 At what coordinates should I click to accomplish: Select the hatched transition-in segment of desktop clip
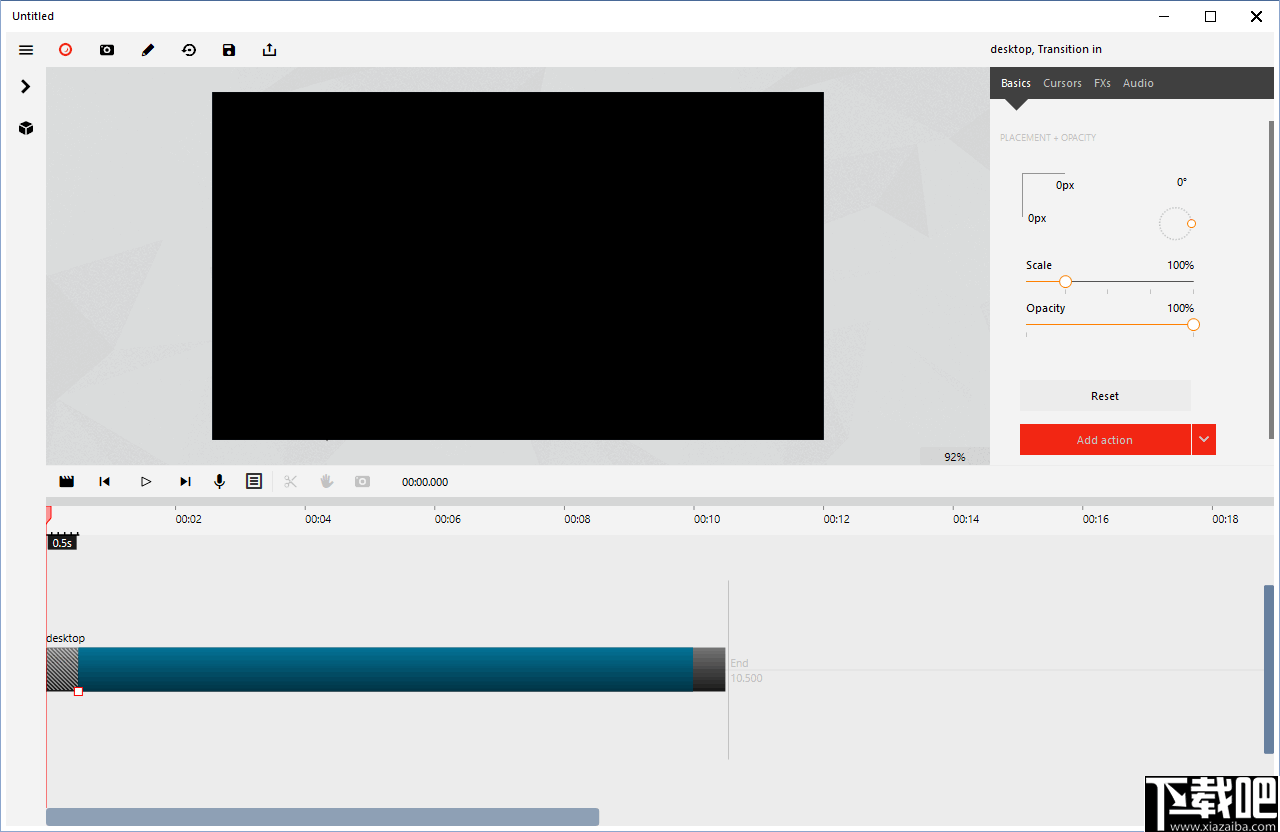coord(62,669)
